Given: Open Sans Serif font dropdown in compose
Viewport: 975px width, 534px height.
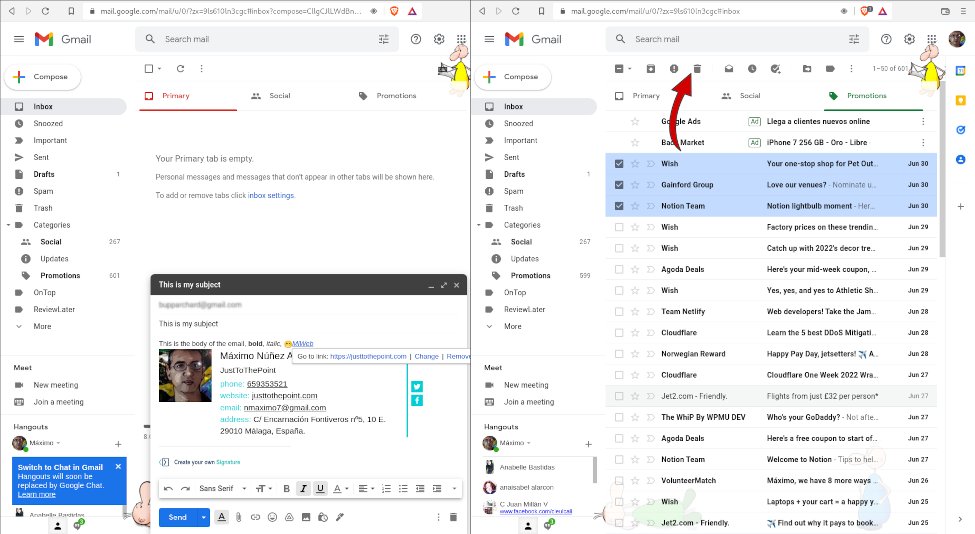Looking at the screenshot, I should [223, 489].
